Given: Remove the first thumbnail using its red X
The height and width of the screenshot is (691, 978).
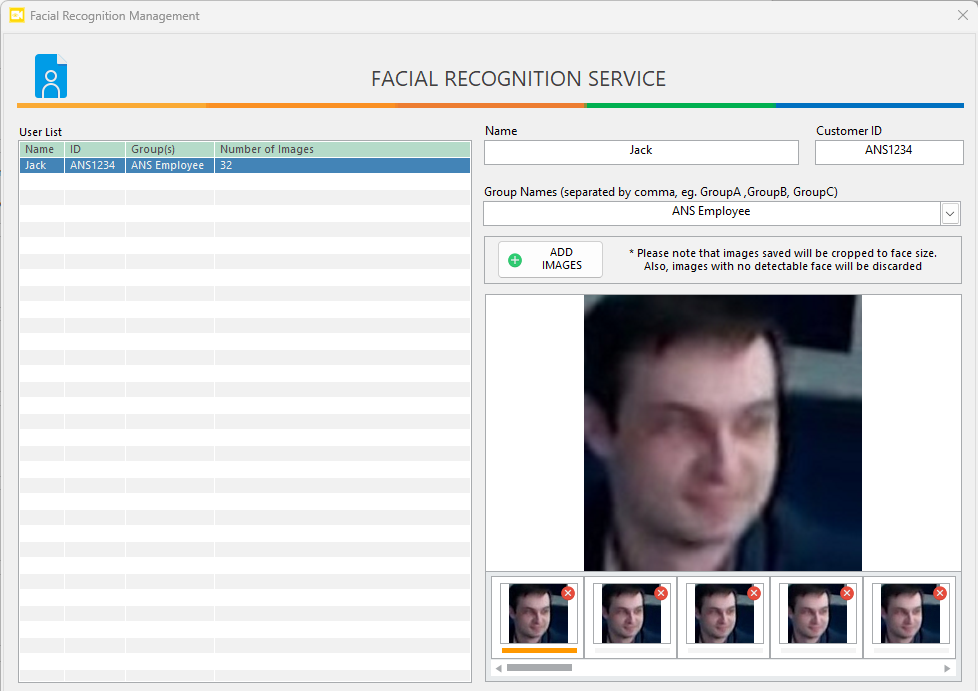Looking at the screenshot, I should tap(568, 593).
